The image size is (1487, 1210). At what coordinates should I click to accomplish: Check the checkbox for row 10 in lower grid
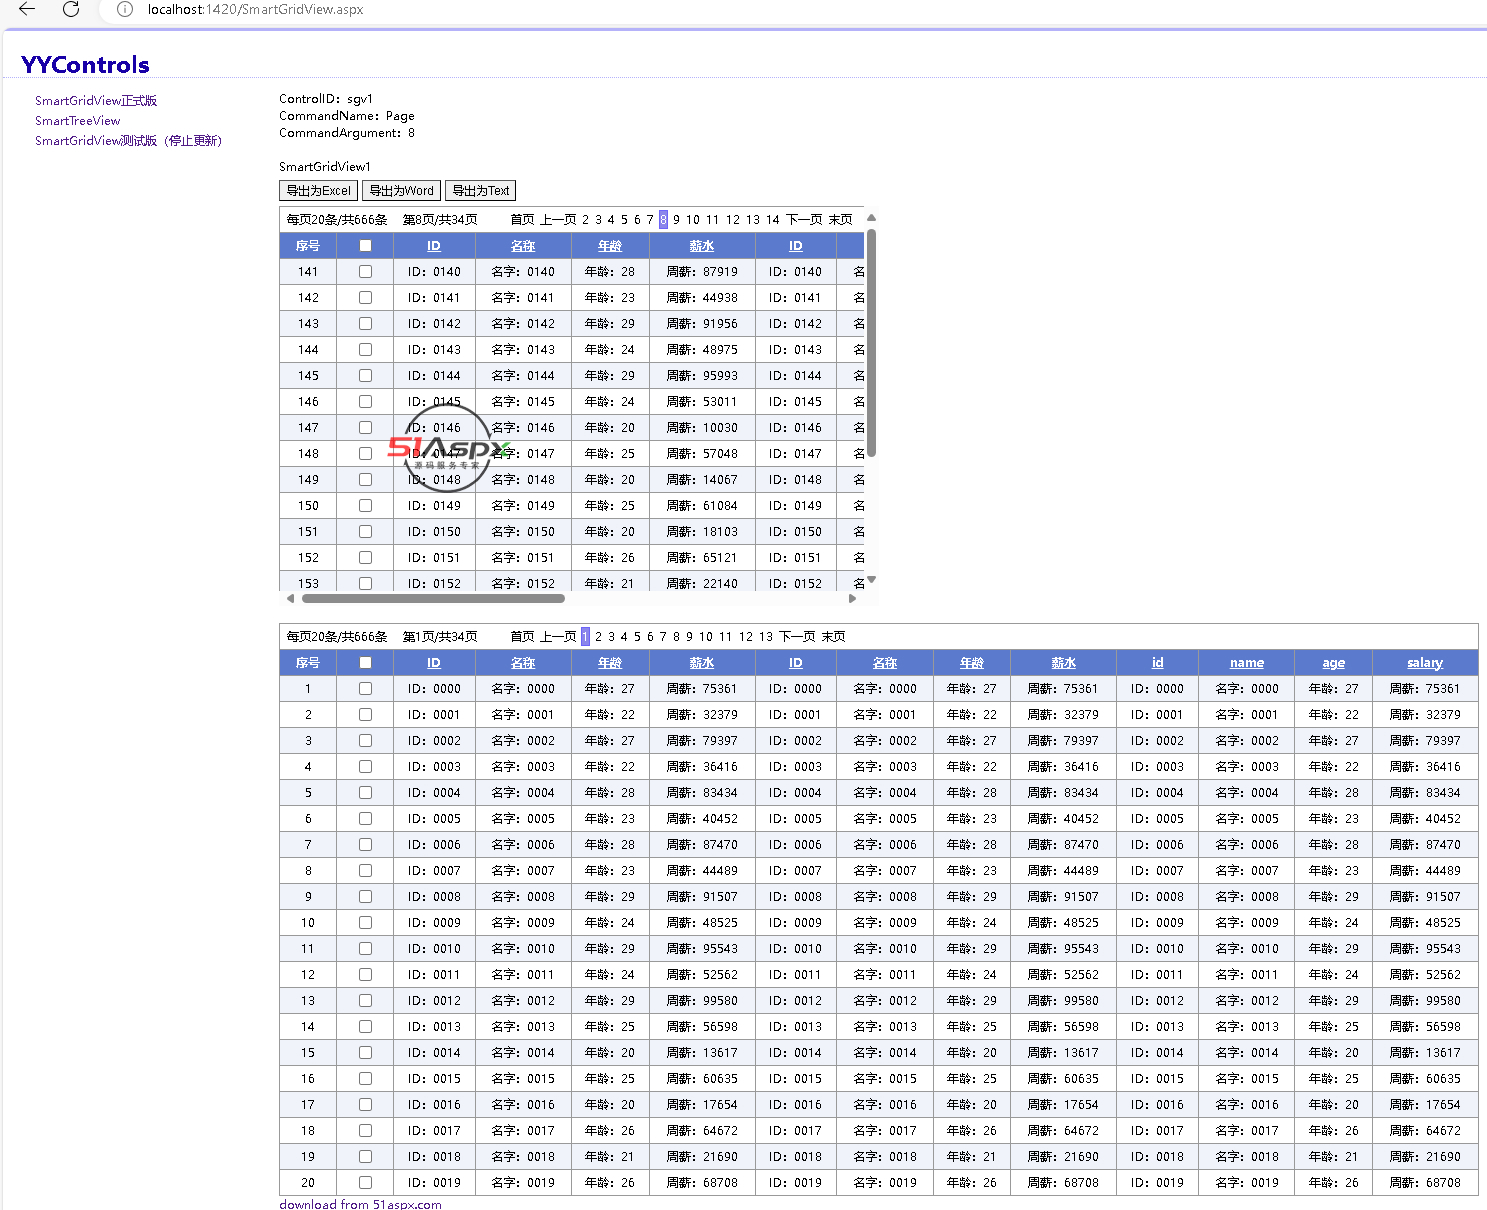[365, 923]
